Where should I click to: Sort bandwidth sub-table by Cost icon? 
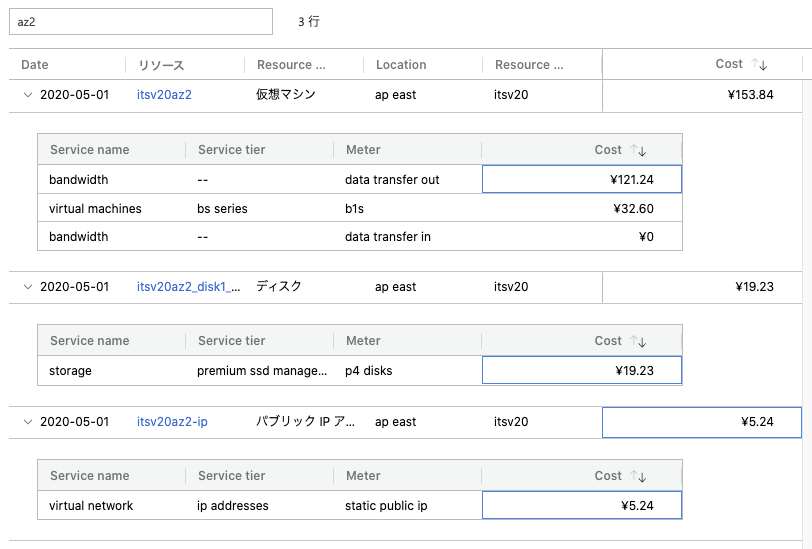click(636, 150)
